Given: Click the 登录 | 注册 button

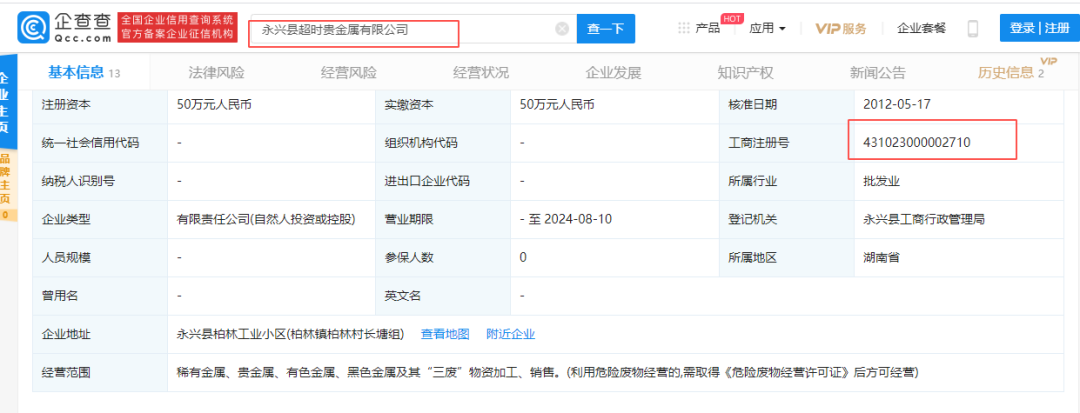Looking at the screenshot, I should pyautogui.click(x=1039, y=28).
